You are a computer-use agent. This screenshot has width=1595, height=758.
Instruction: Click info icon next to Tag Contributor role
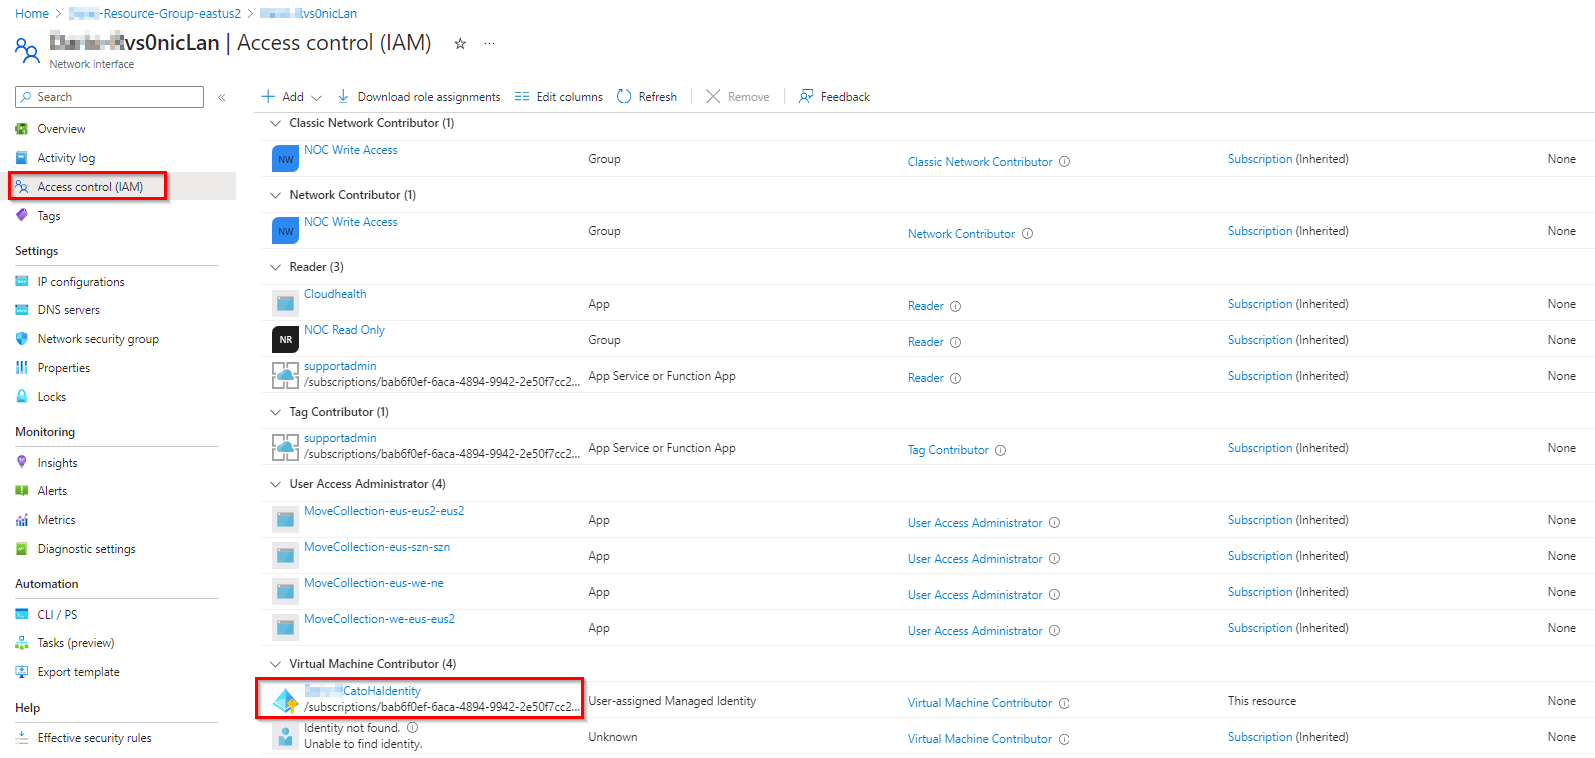click(x=1001, y=450)
